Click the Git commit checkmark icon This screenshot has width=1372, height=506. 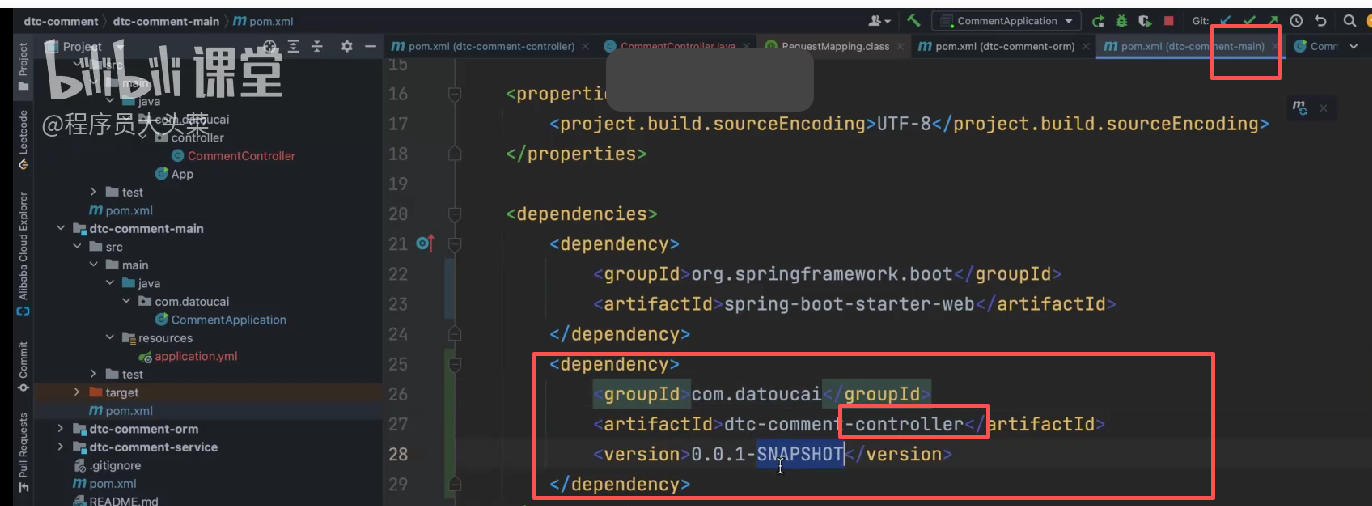coord(1250,20)
